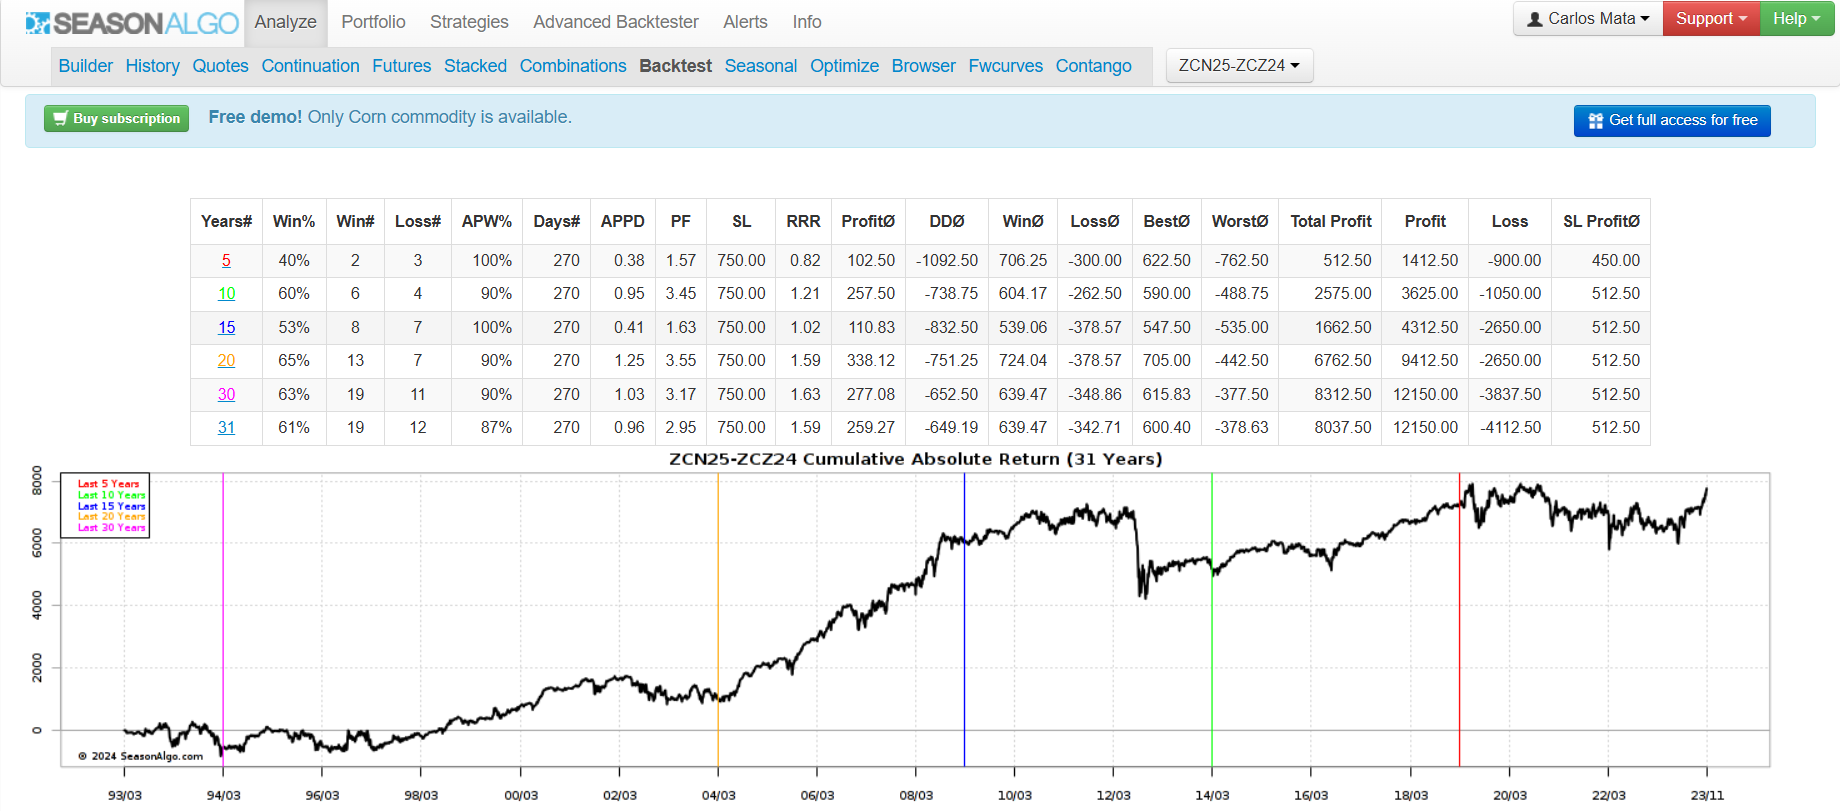The image size is (1840, 811).
Task: Open the Combinations view
Action: coord(573,66)
